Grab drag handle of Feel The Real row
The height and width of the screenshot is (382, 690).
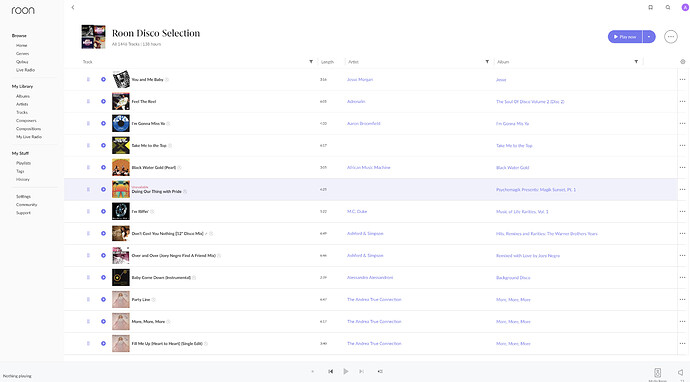88,102
